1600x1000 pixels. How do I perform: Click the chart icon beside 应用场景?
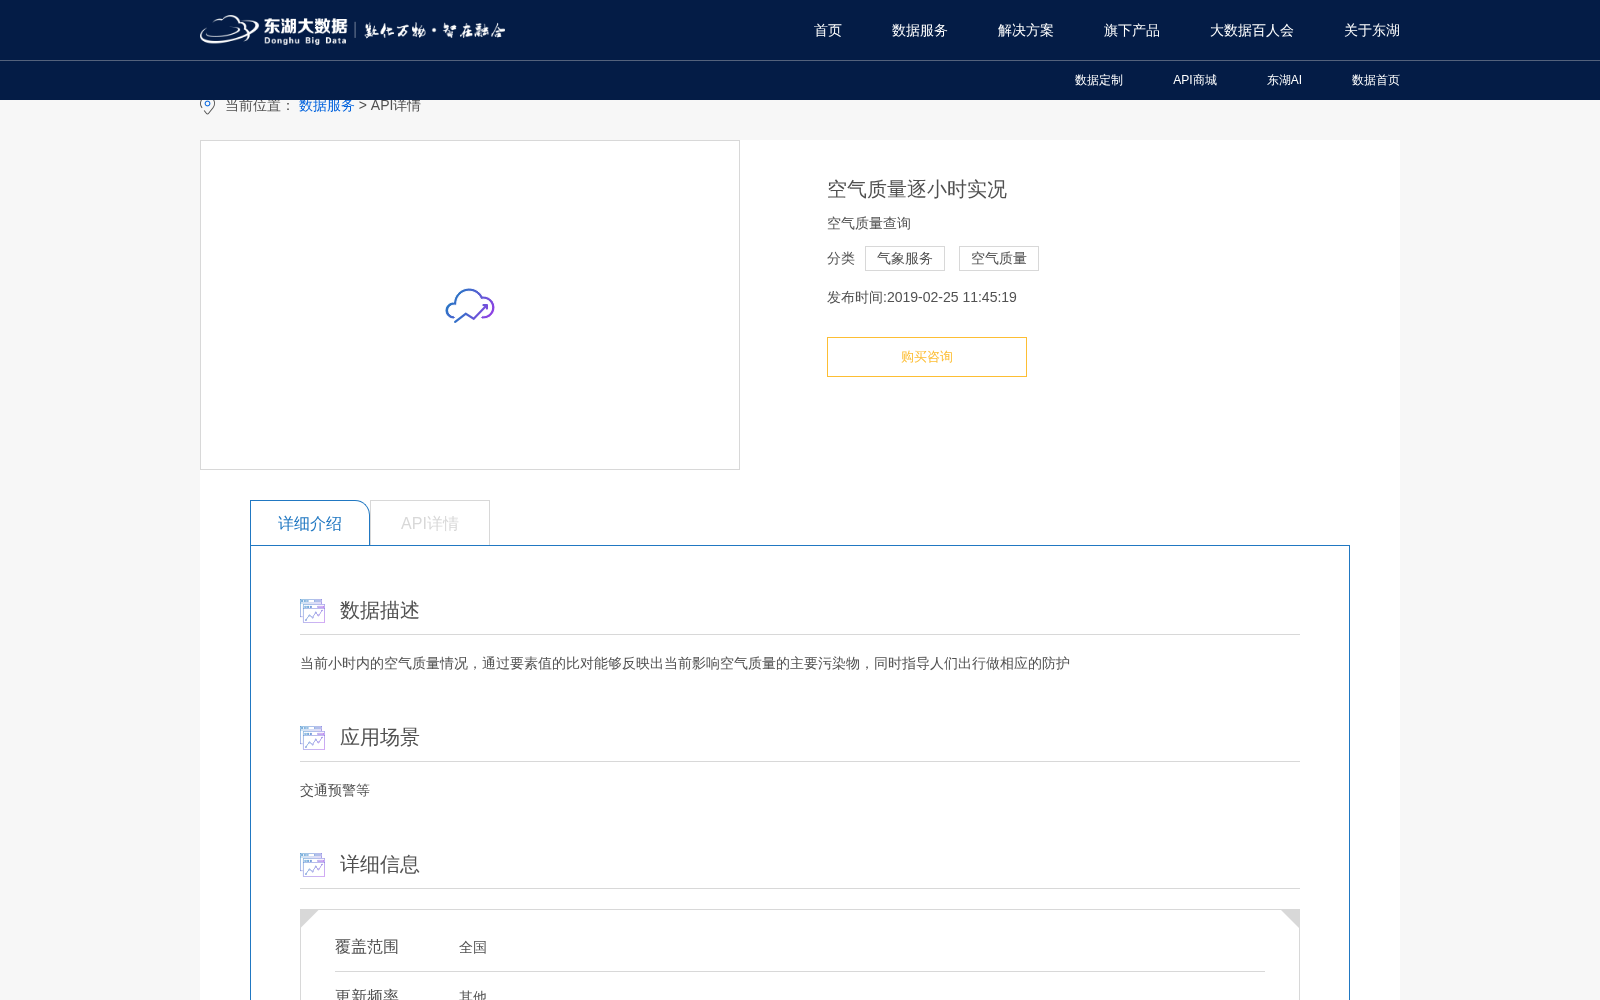(x=313, y=738)
